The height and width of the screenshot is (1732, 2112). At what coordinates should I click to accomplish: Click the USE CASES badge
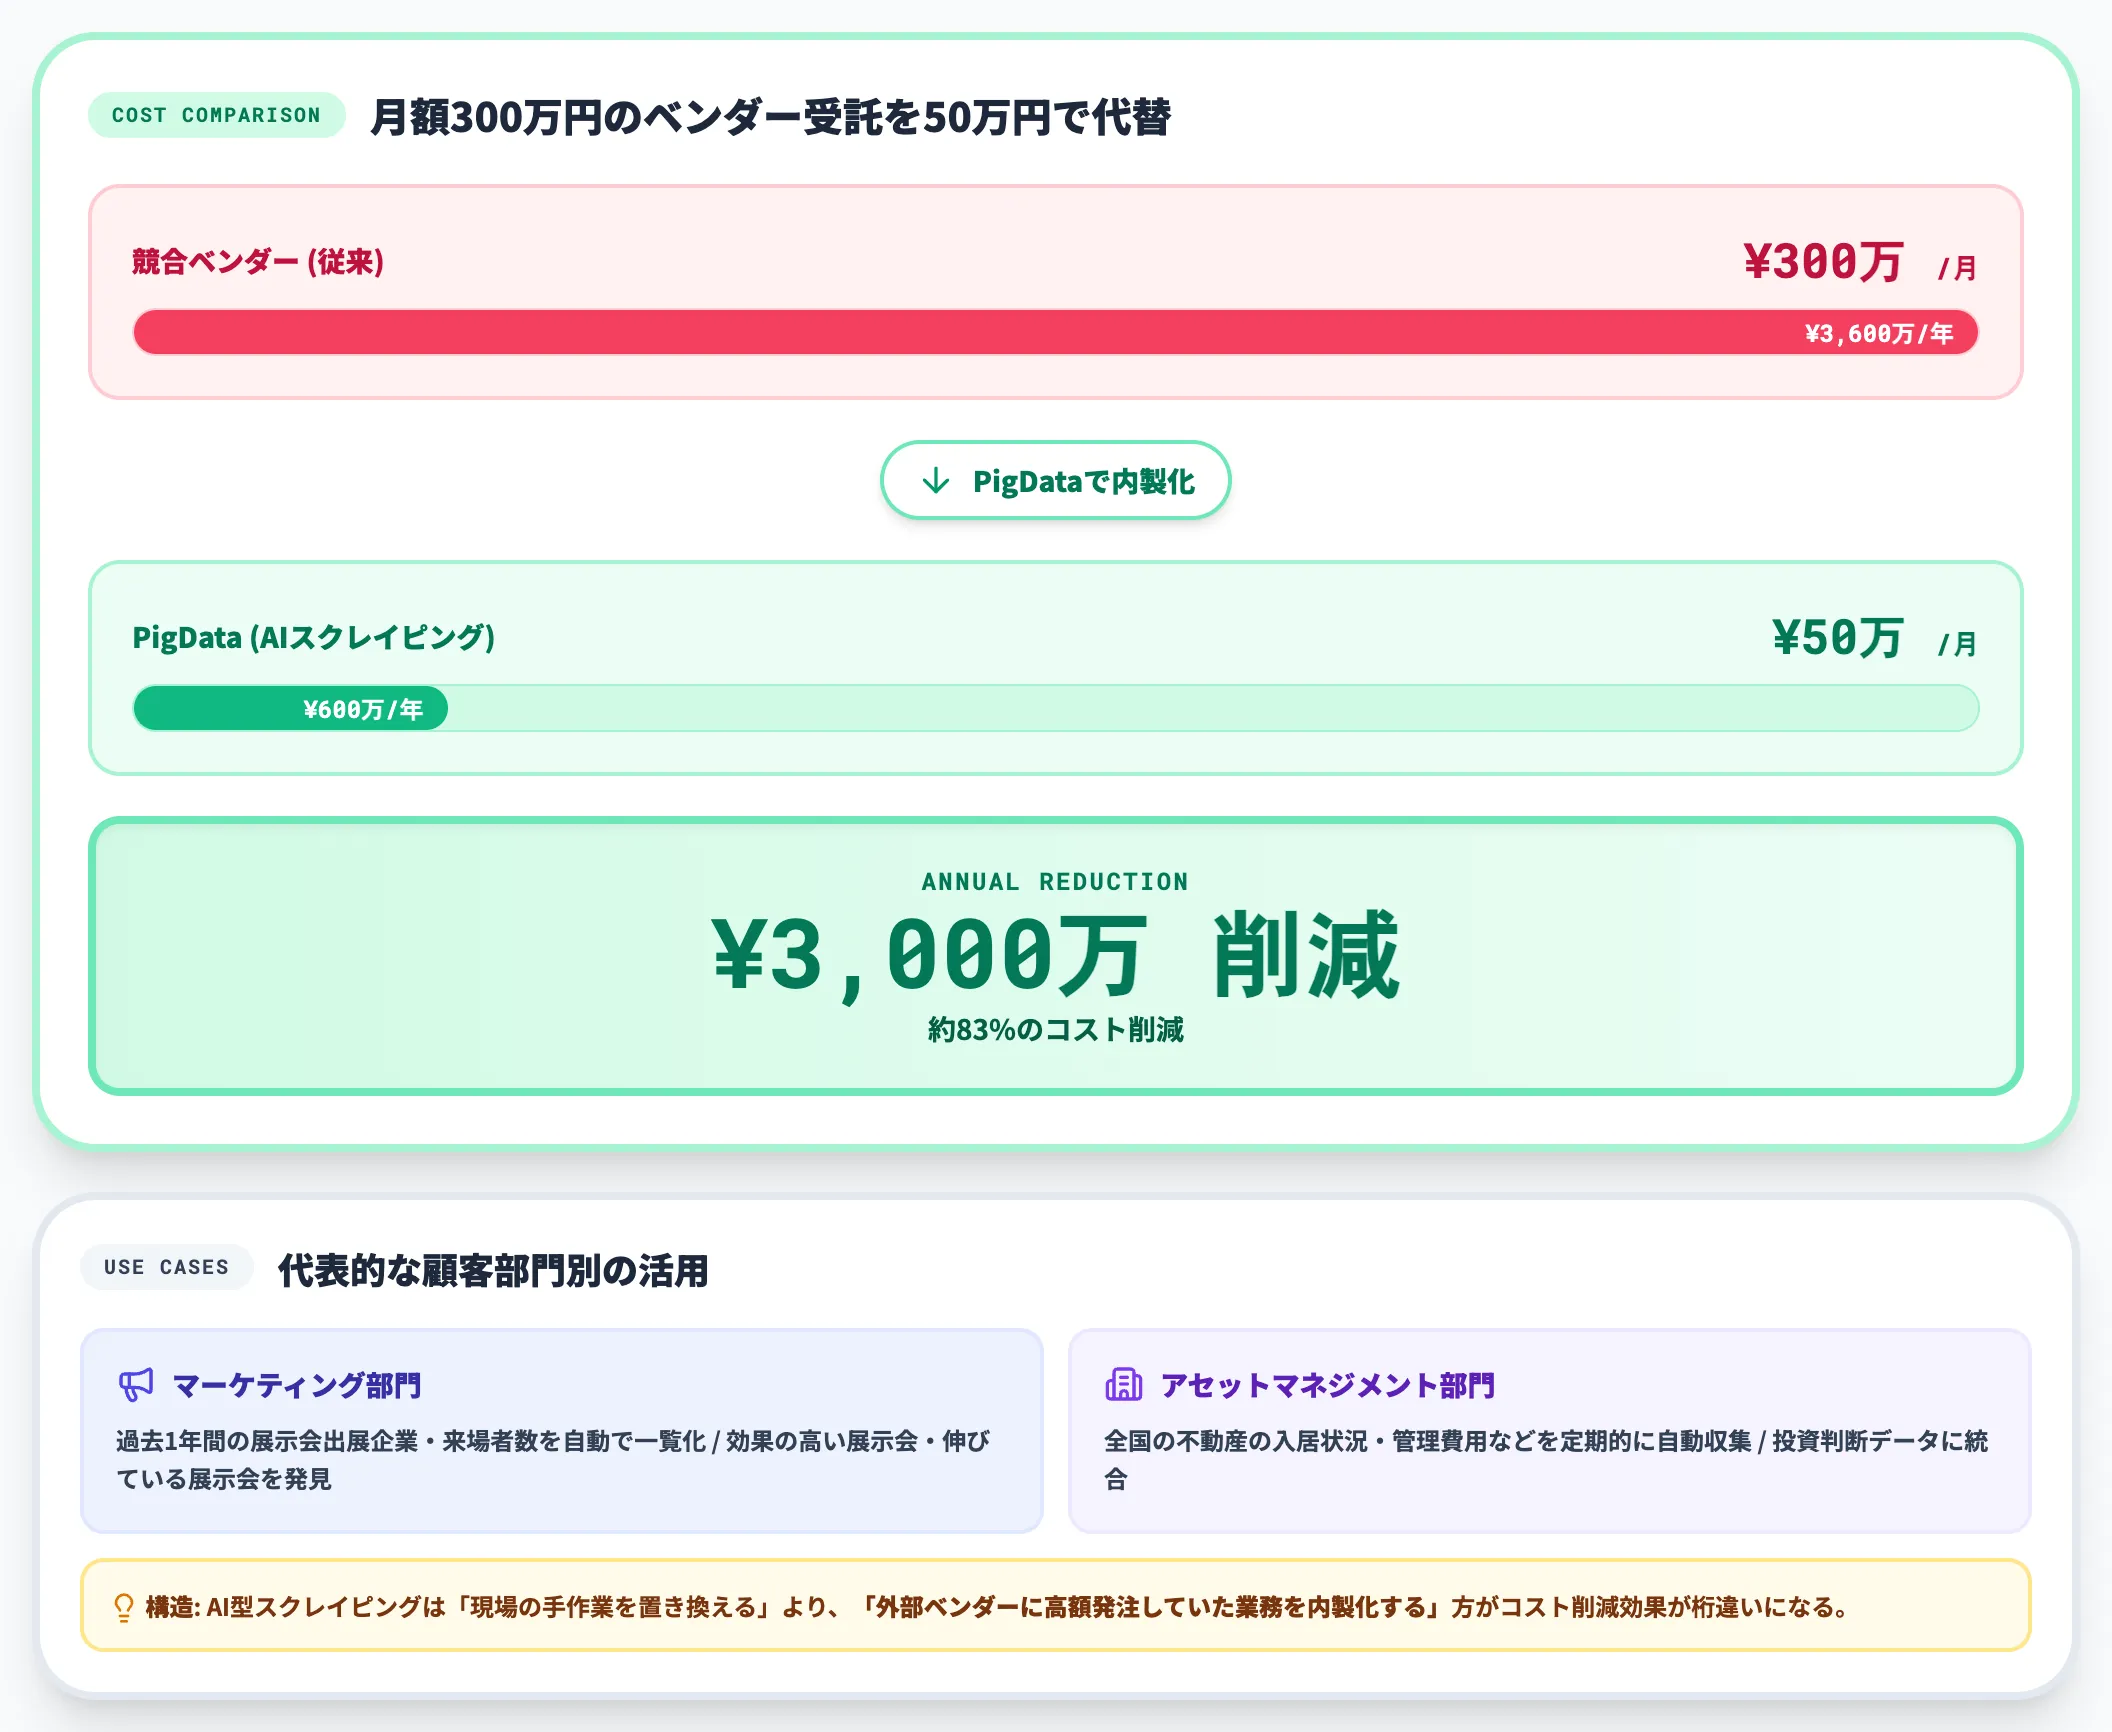tap(166, 1267)
